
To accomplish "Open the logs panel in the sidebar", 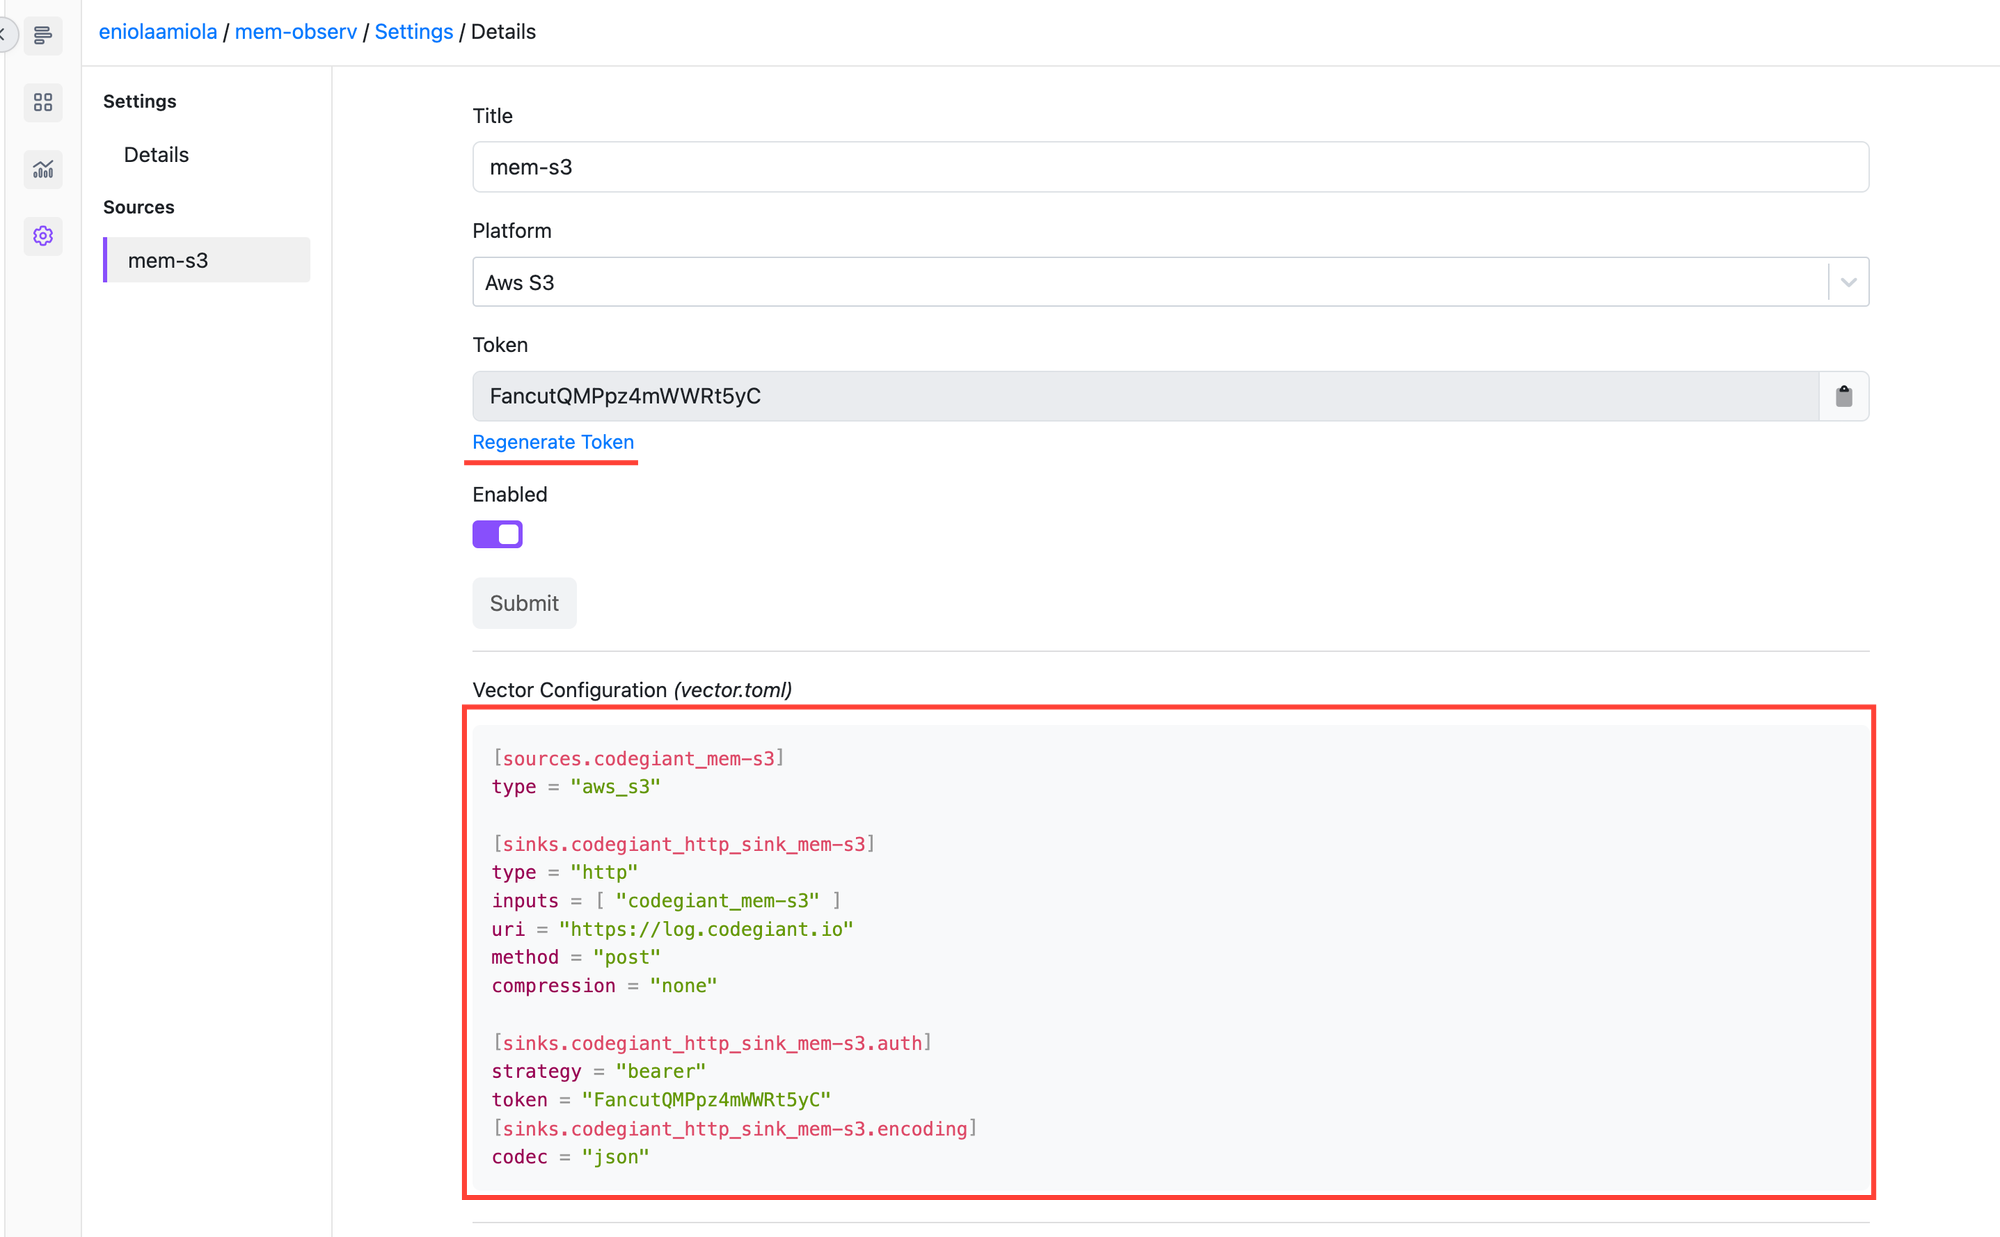I will tap(42, 36).
